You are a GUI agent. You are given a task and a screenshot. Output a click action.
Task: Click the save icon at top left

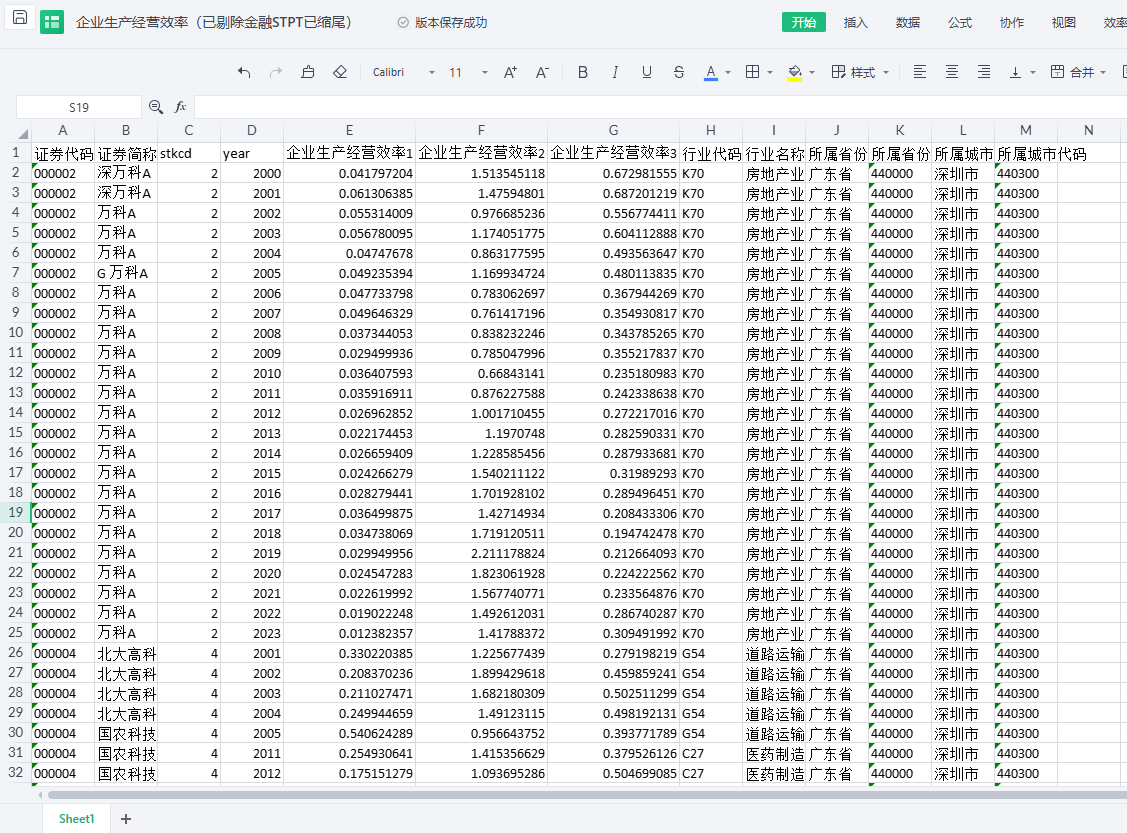[x=20, y=19]
